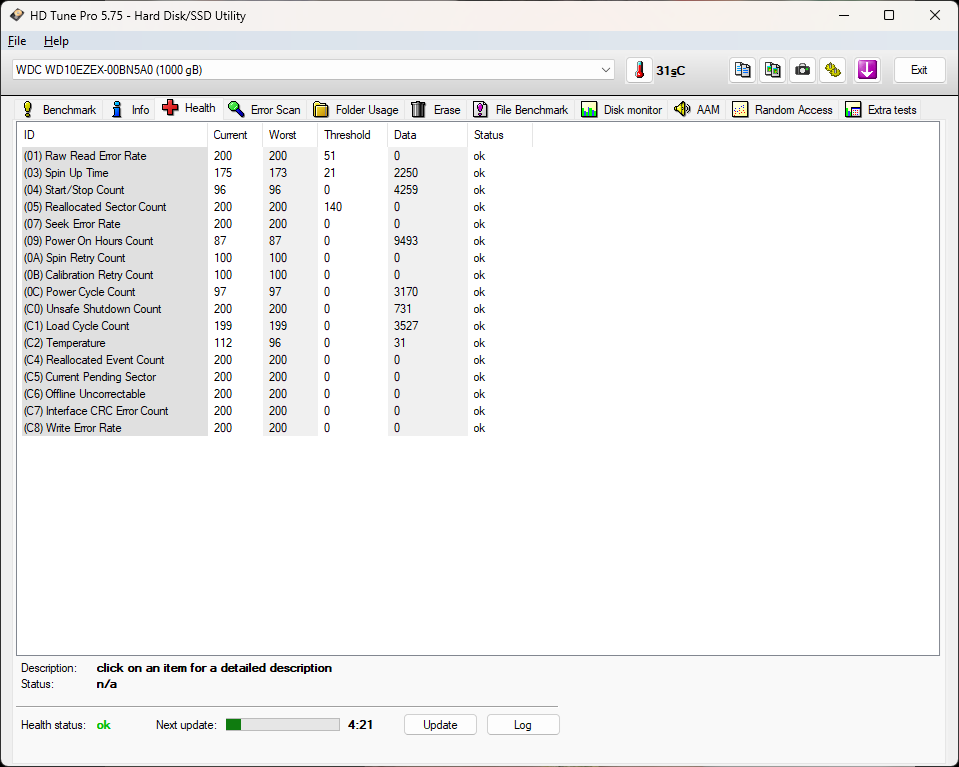
Task: Click the Log button
Action: (x=523, y=725)
